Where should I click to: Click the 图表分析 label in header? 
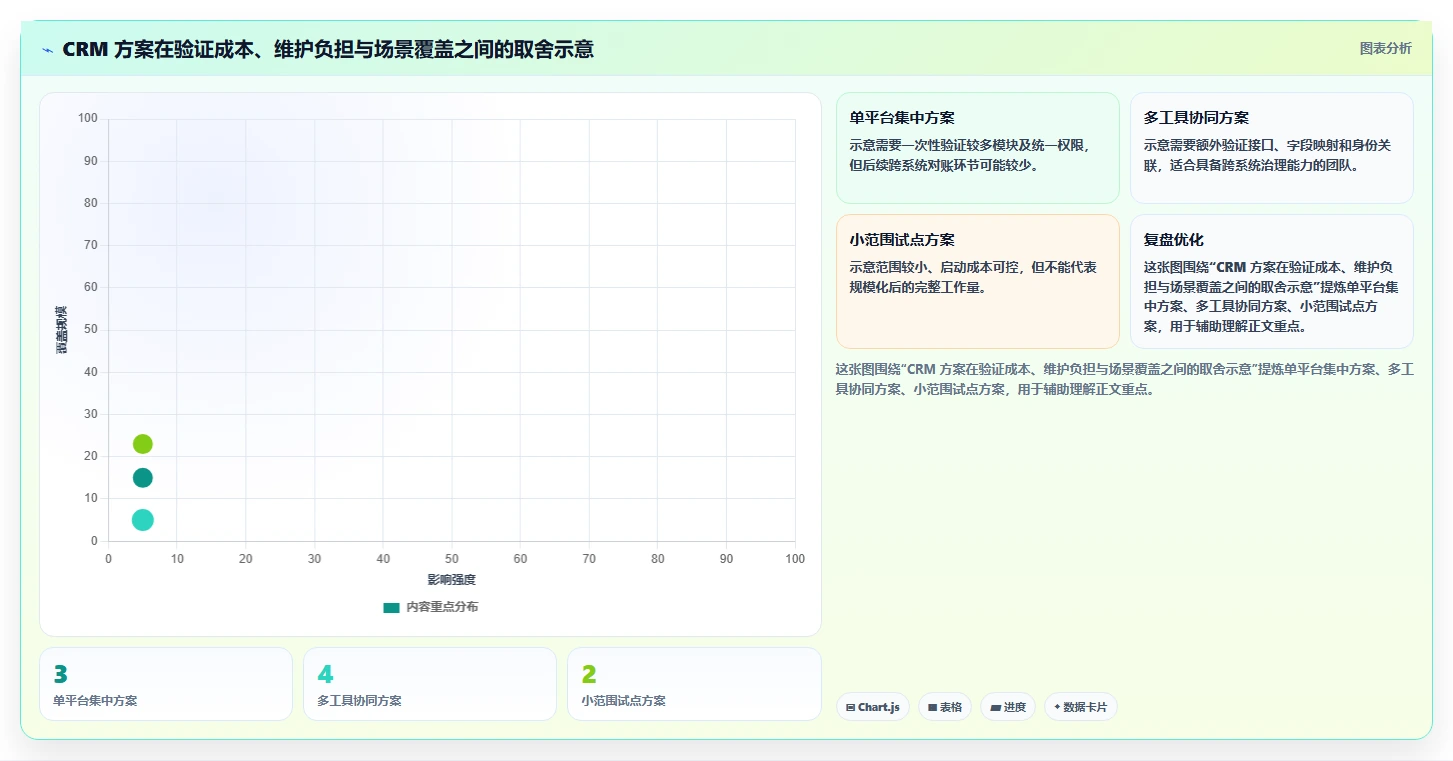tap(1385, 48)
